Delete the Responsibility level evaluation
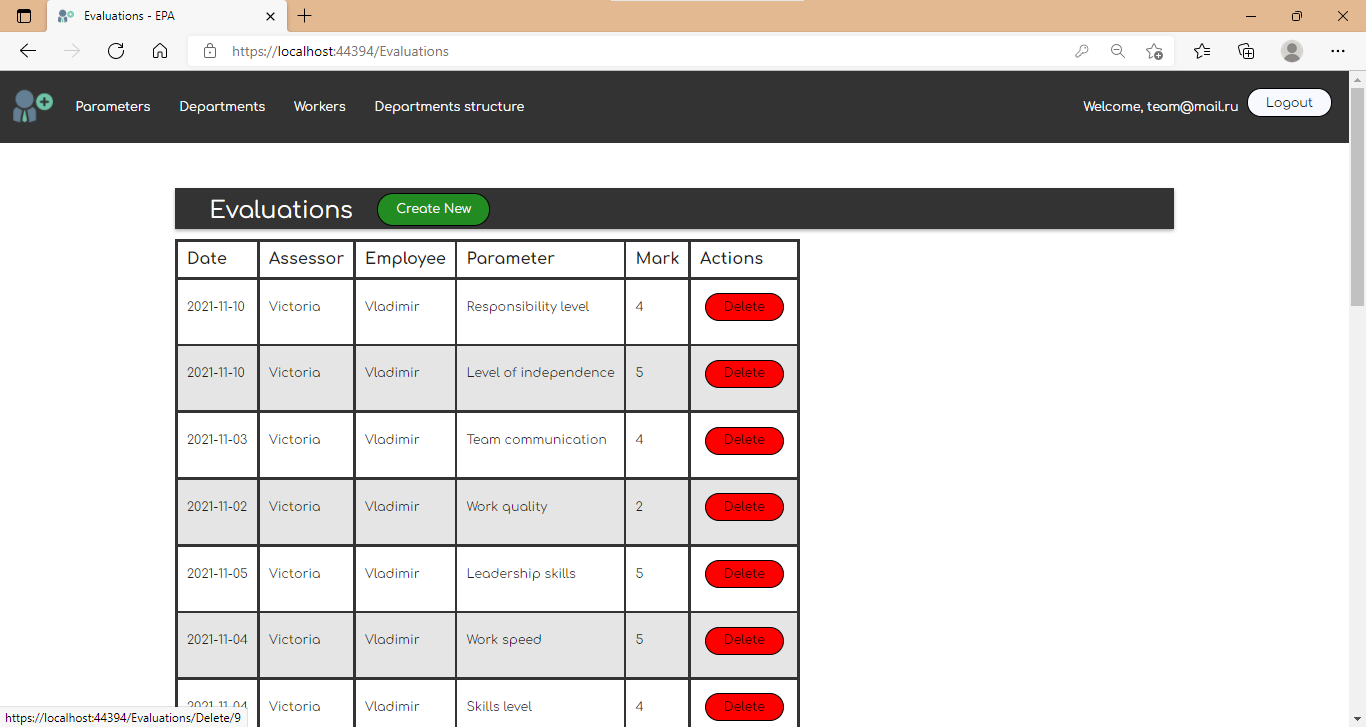The image size is (1366, 727). point(744,307)
